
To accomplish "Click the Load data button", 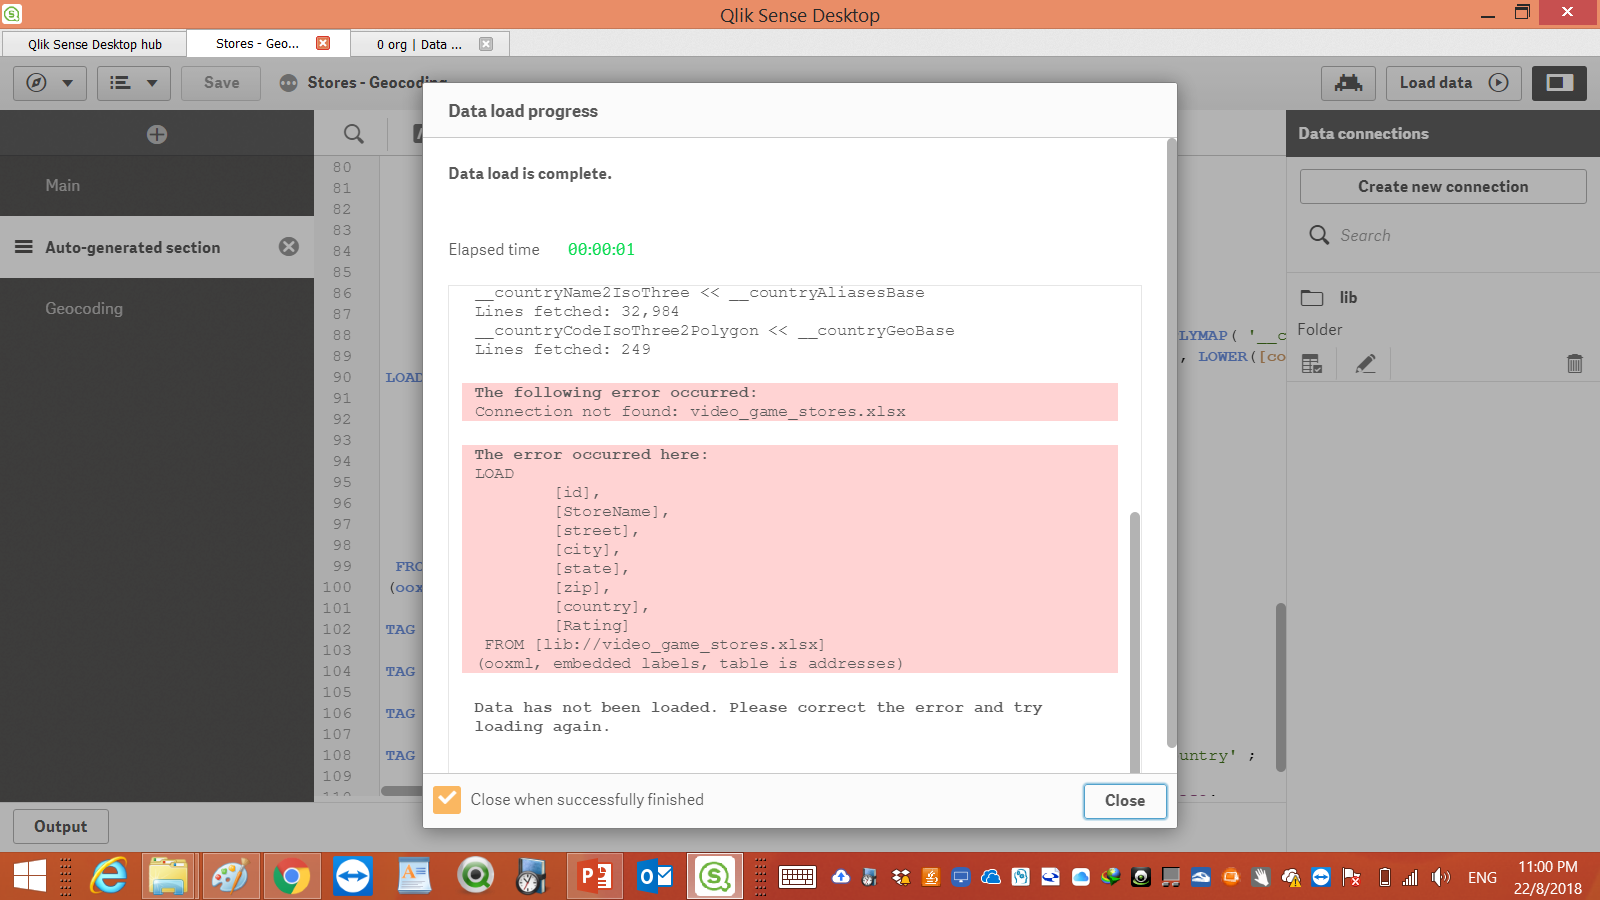I will pos(1454,83).
